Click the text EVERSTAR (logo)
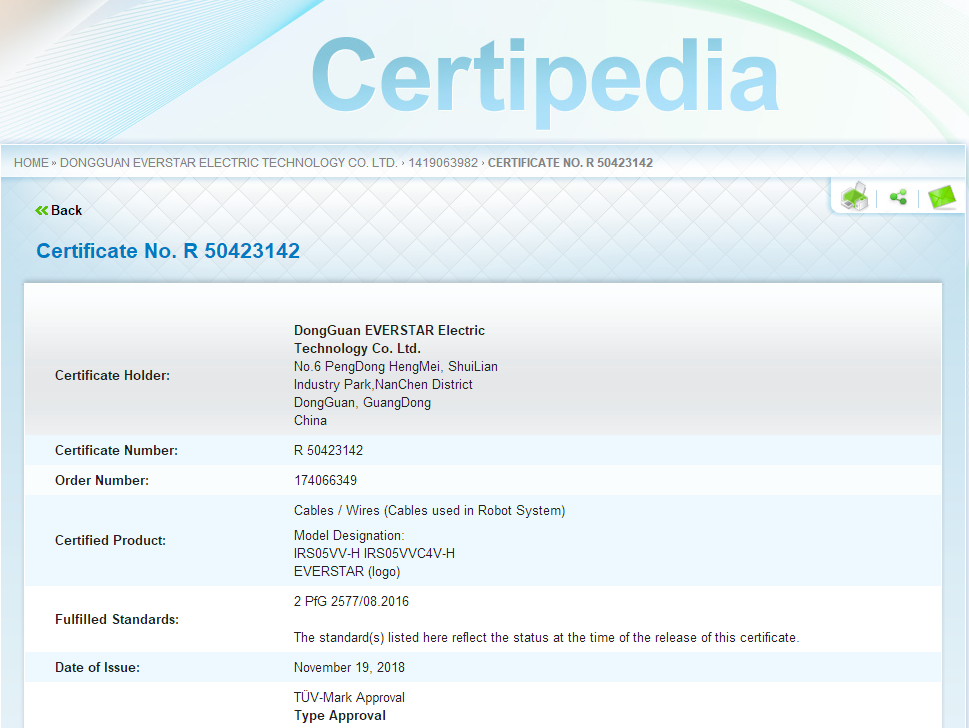The image size is (969, 728). click(x=347, y=572)
